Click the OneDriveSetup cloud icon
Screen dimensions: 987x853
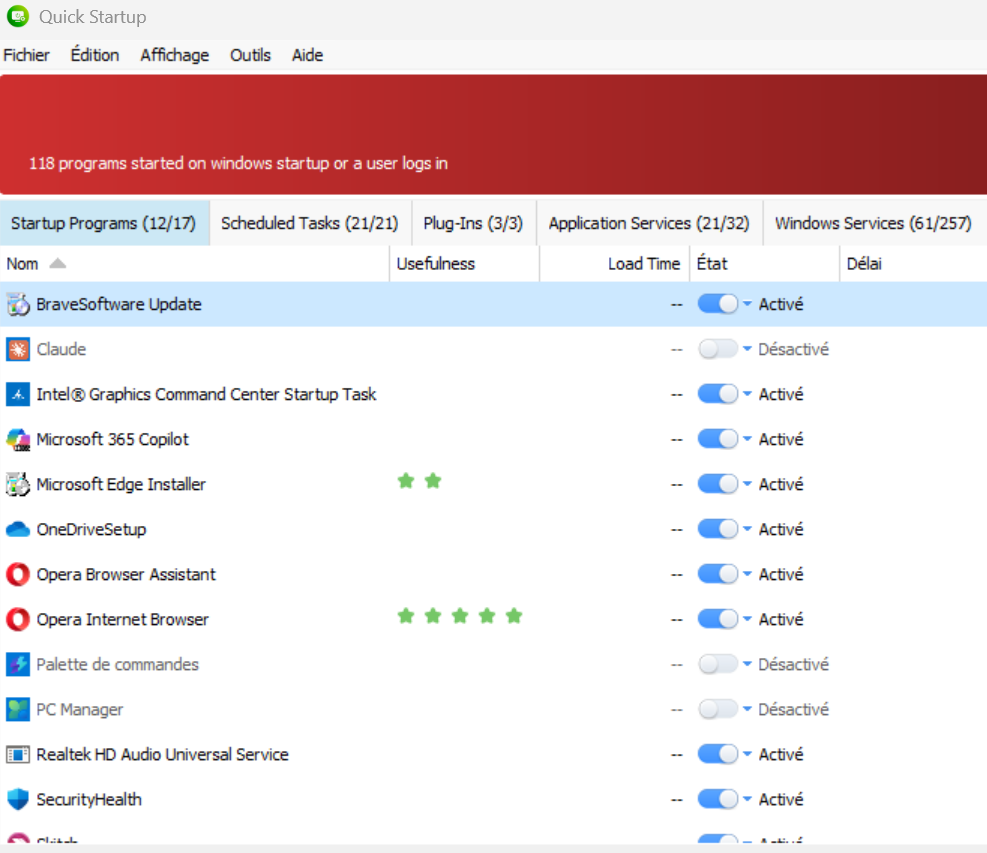click(x=18, y=529)
